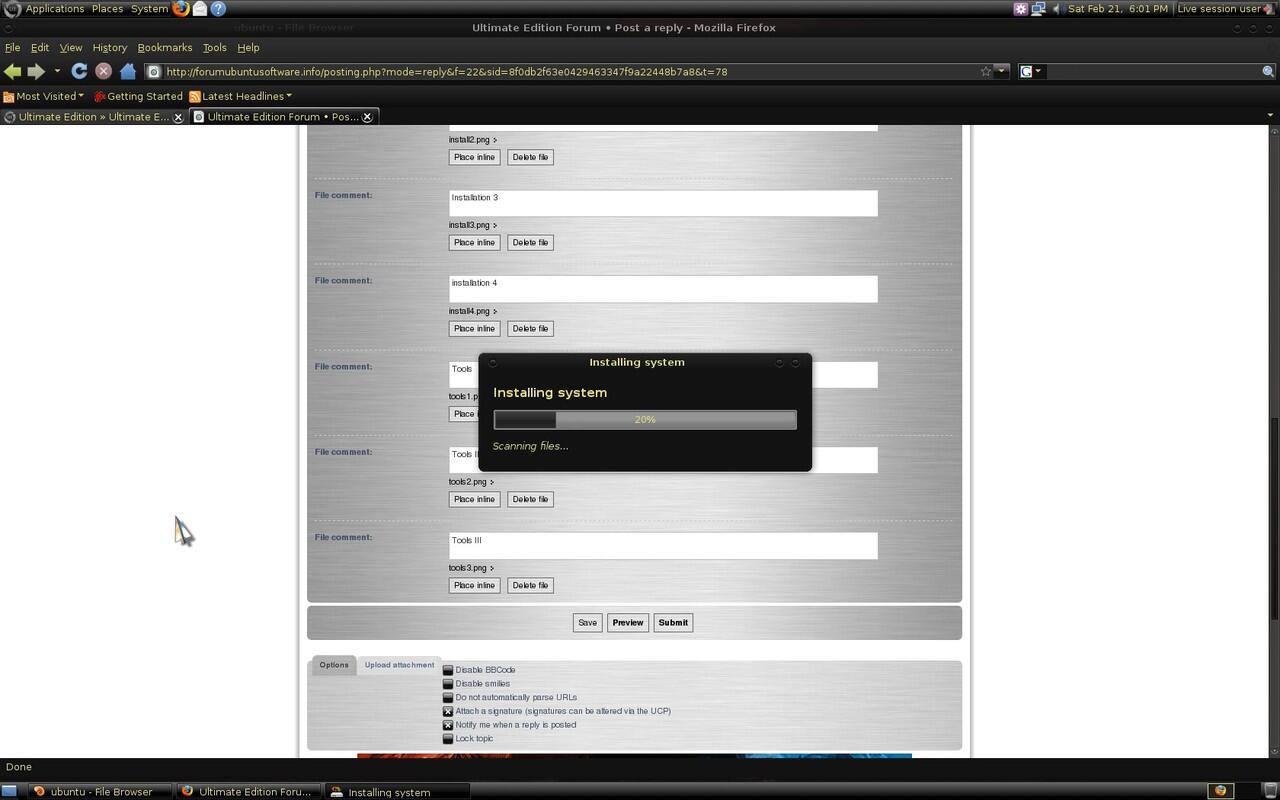1280x800 pixels.
Task: Submit the forum reply
Action: click(673, 622)
